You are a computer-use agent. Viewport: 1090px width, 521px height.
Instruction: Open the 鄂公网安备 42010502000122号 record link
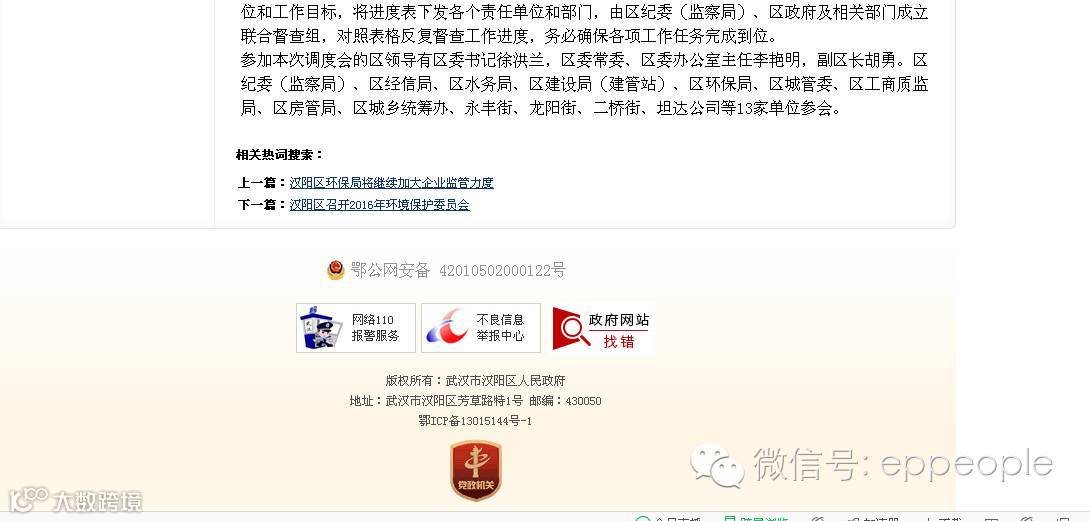(x=458, y=270)
